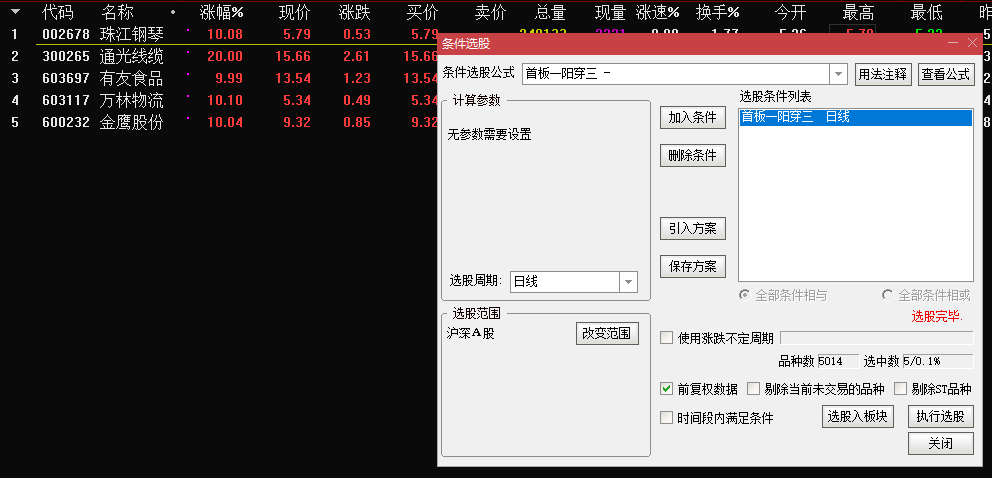992x478 pixels.
Task: Click the formula field showing 首板一阳穿三
Action: coord(676,74)
